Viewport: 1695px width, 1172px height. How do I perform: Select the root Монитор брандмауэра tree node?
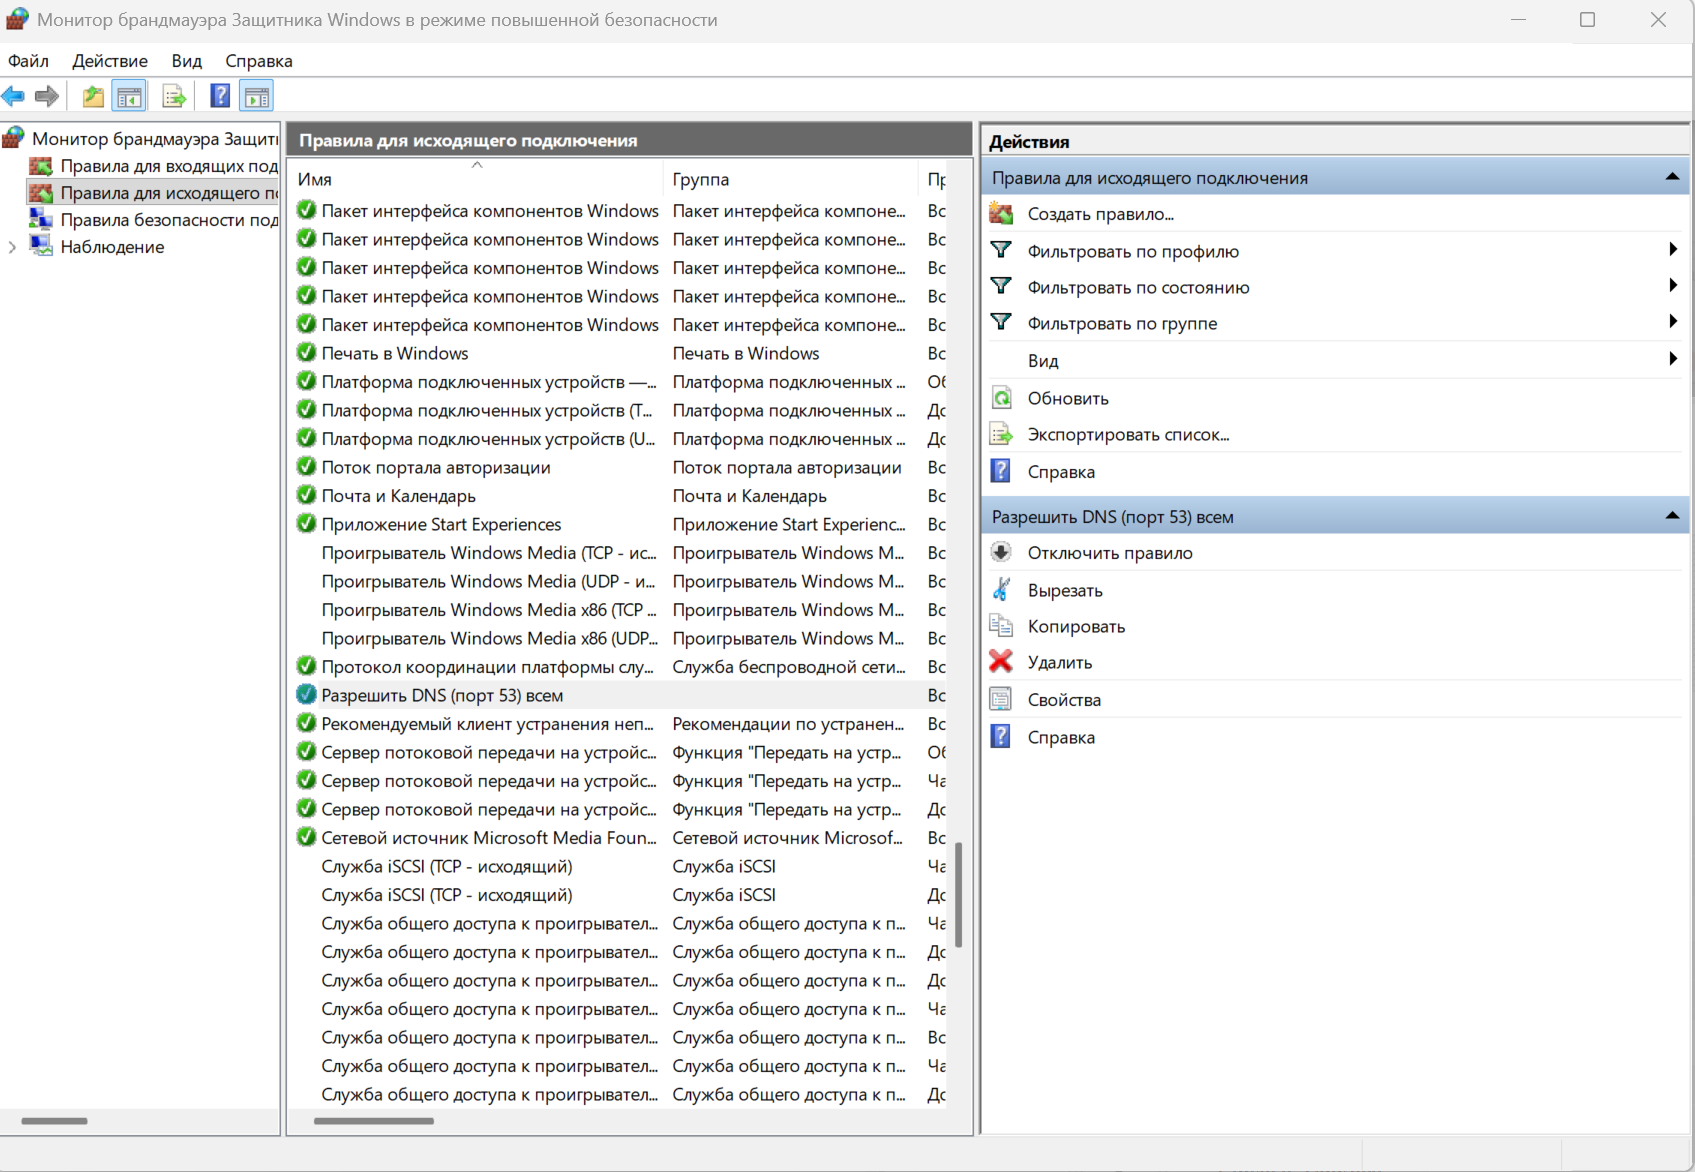[x=154, y=138]
